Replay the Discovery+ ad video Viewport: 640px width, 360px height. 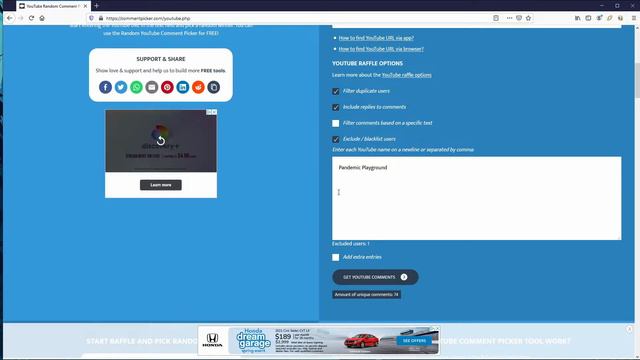click(x=161, y=141)
